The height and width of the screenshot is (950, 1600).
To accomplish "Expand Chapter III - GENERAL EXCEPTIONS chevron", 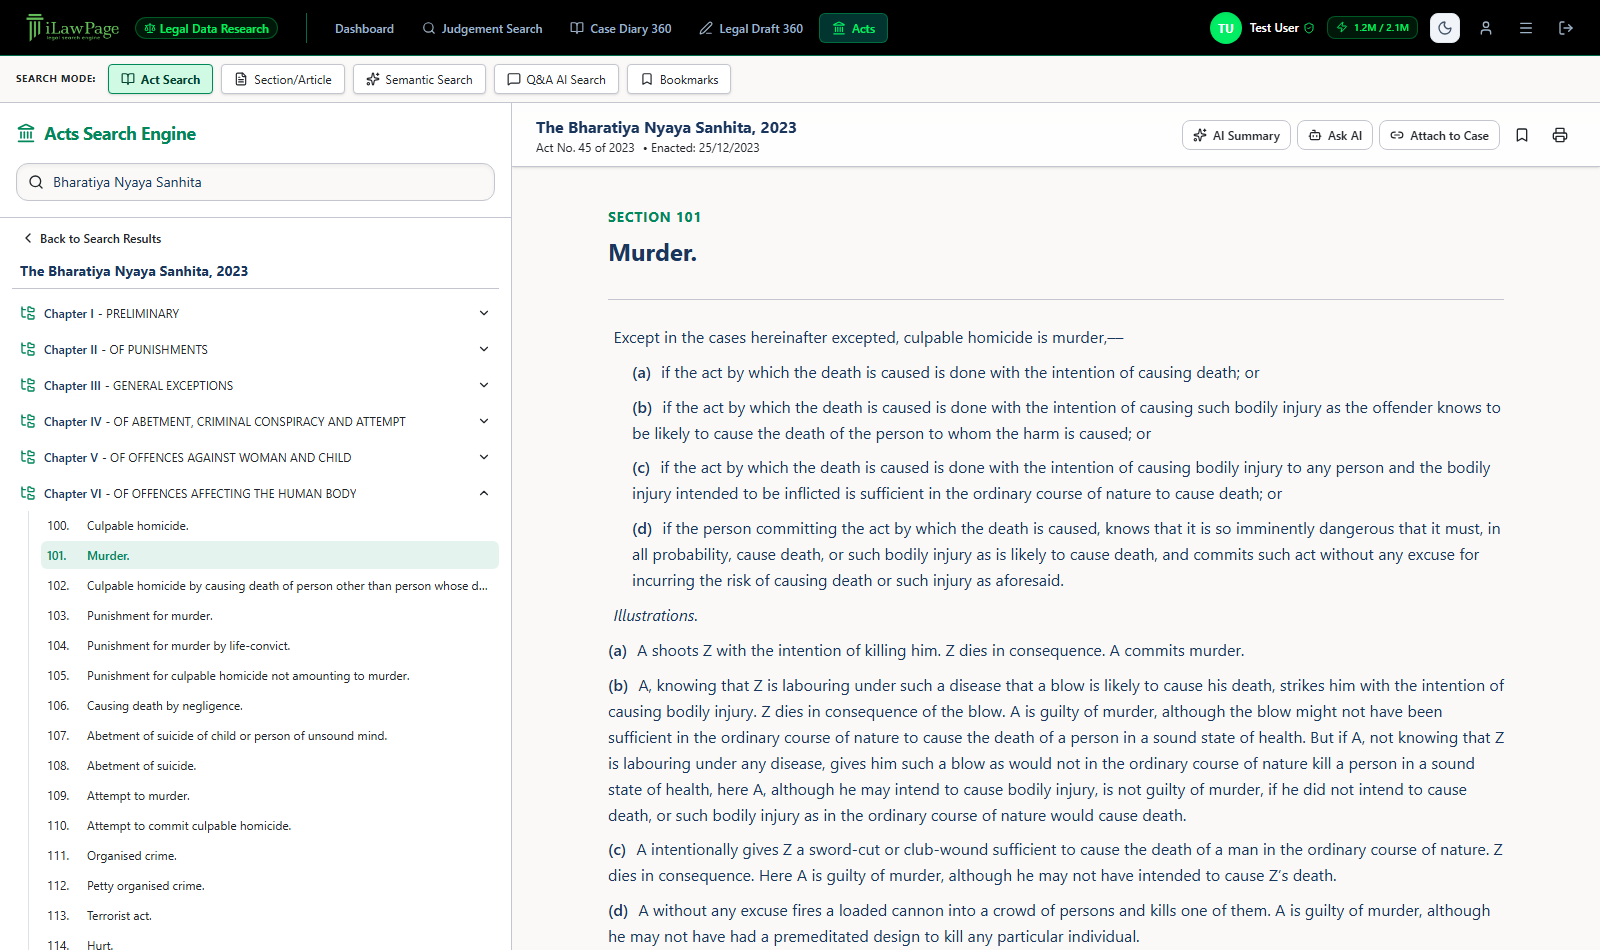I will click(x=484, y=385).
